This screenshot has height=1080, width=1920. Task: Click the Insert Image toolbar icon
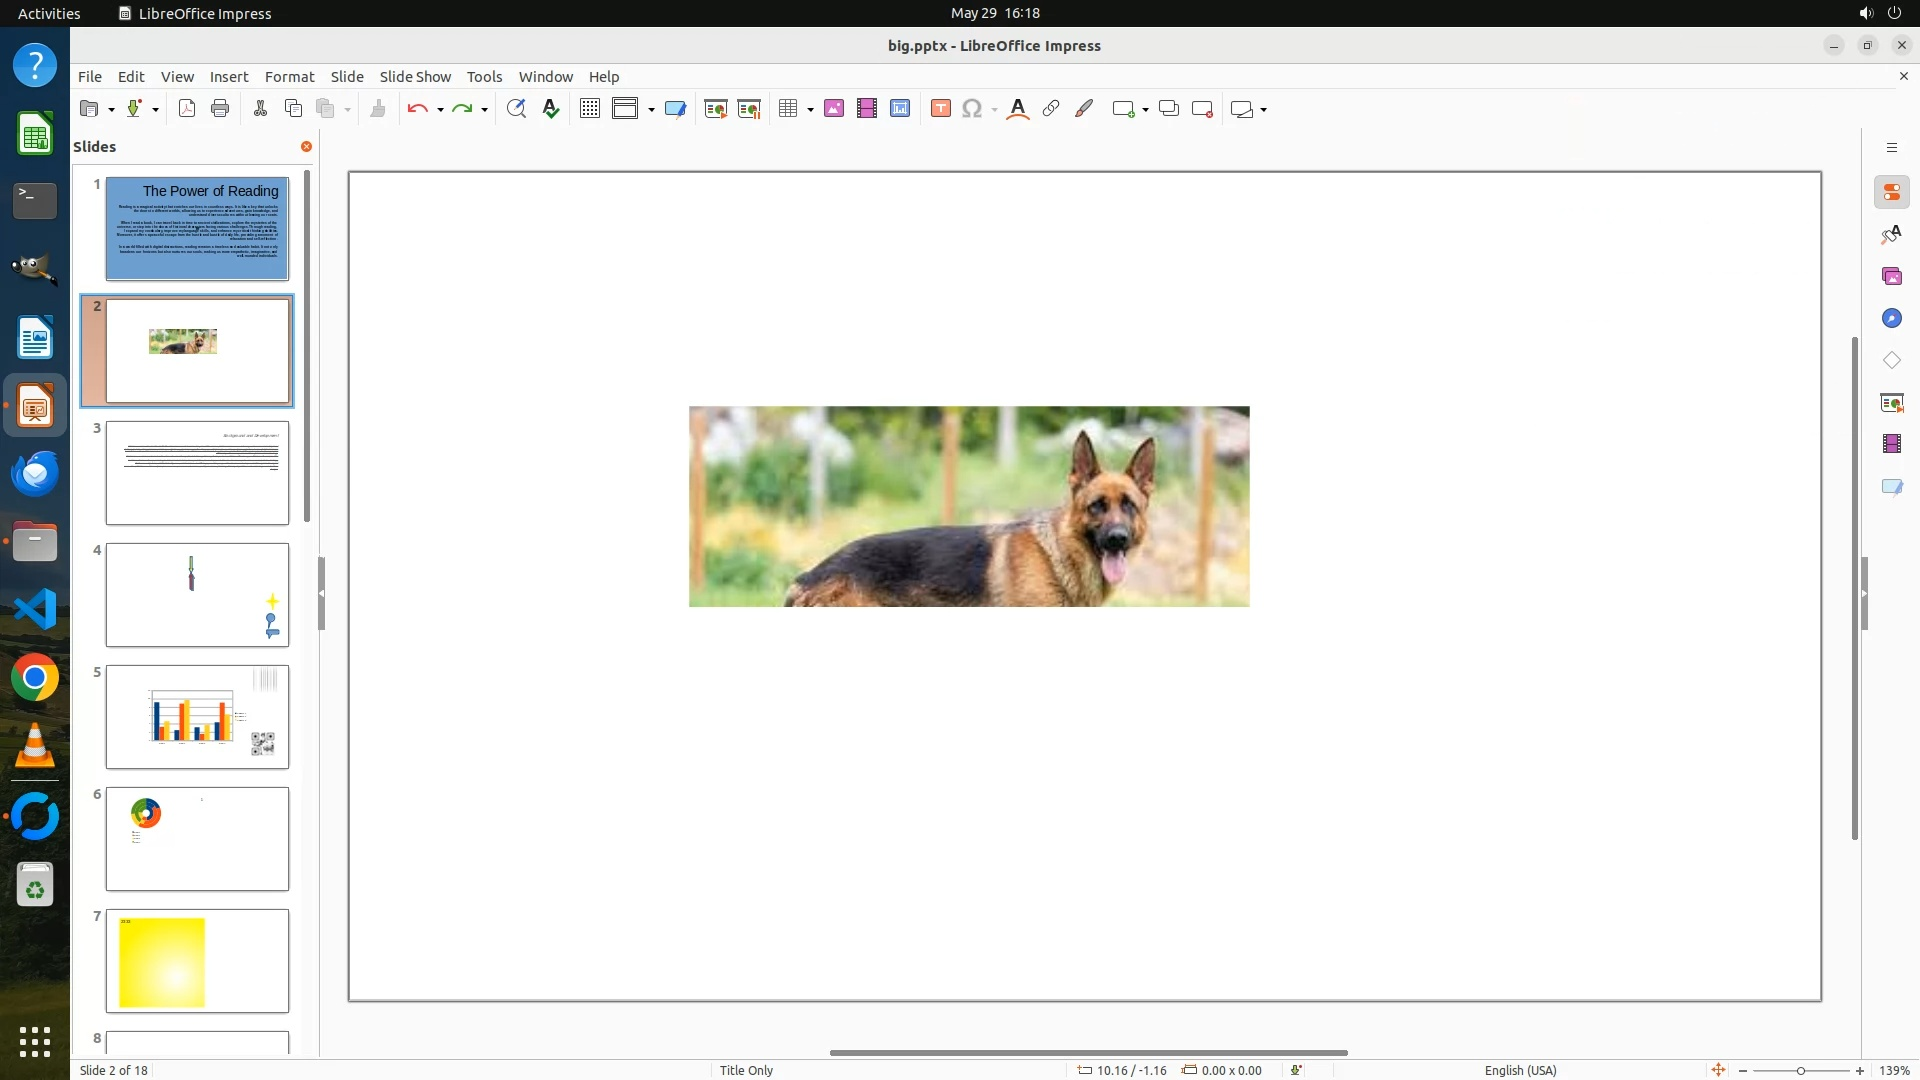tap(834, 109)
